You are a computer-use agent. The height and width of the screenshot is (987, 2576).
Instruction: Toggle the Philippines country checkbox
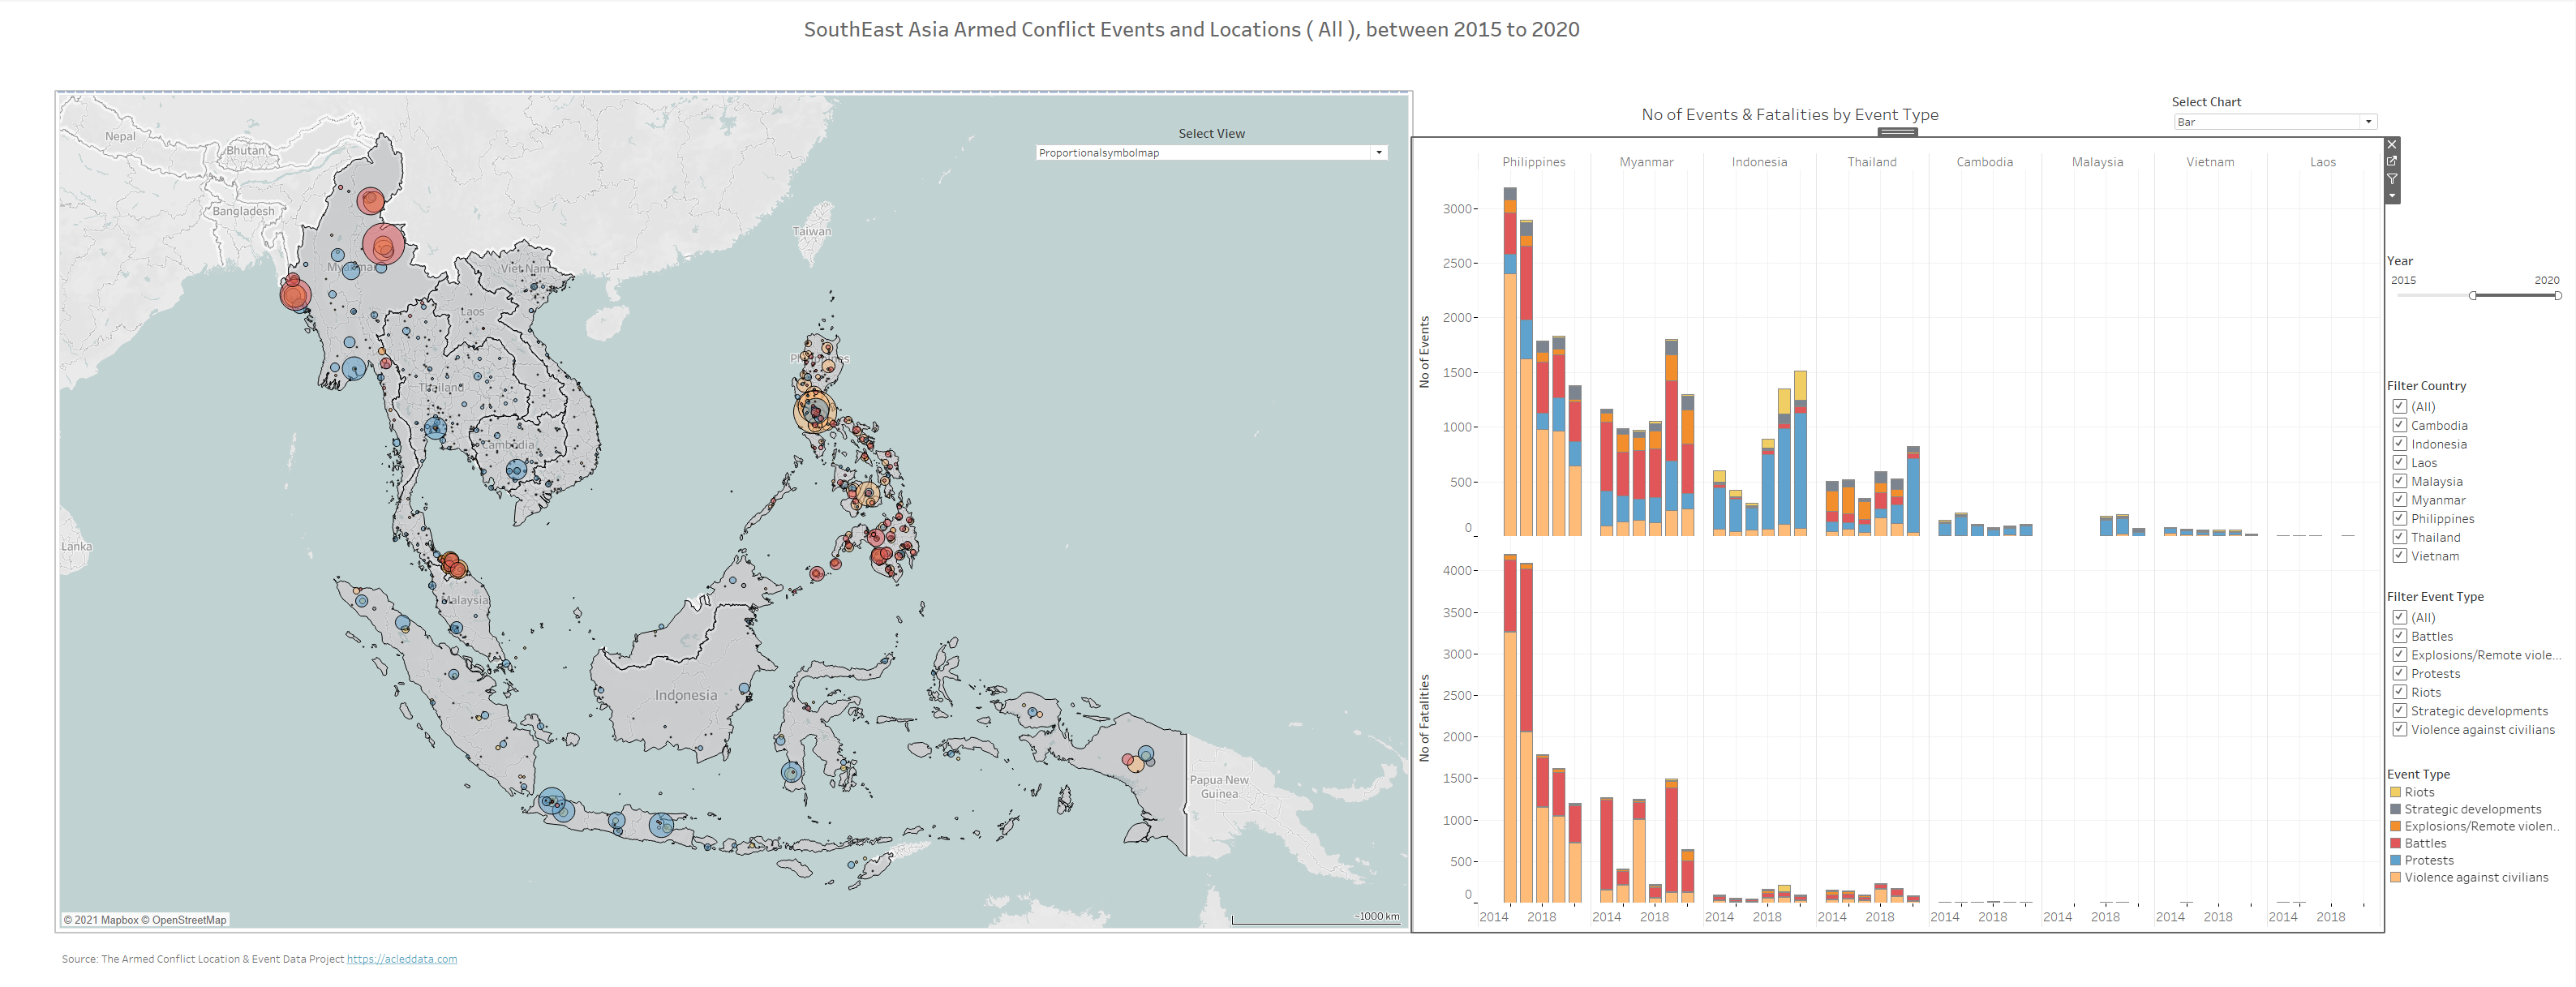2399,518
